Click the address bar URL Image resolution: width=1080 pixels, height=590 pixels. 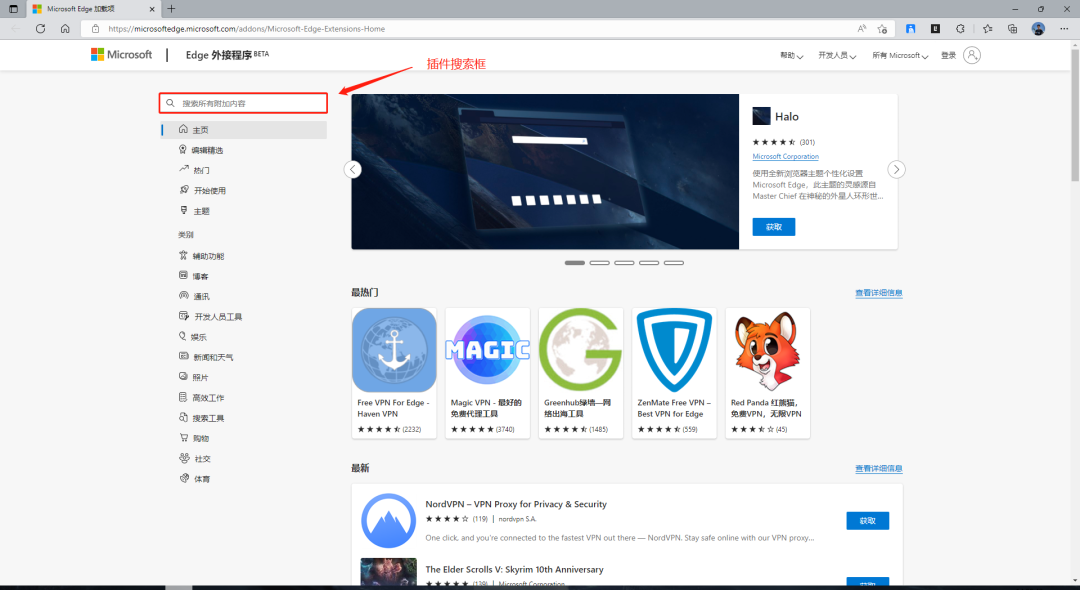click(247, 29)
